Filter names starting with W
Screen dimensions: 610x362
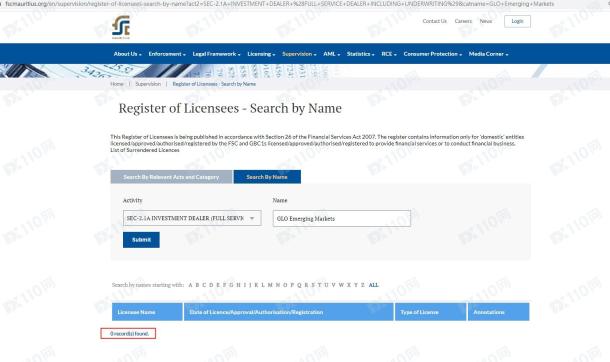(x=341, y=285)
